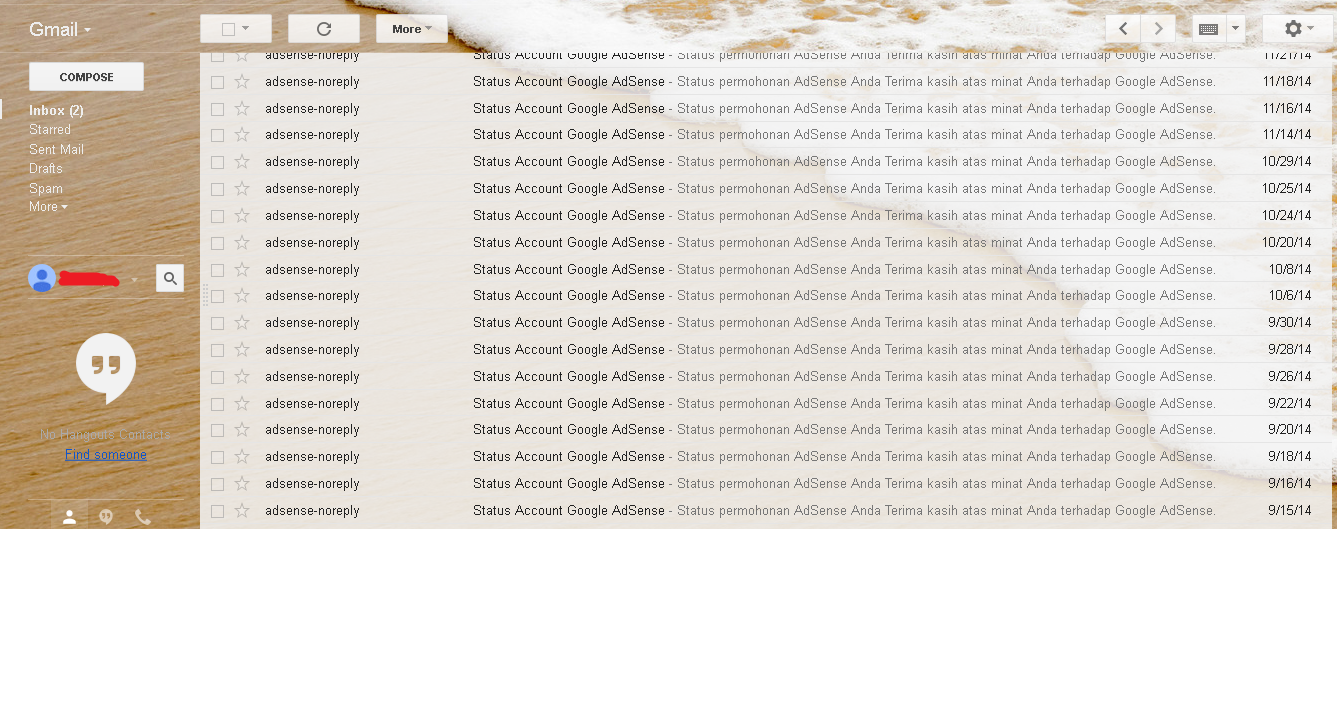Open the phone calls icon
This screenshot has width=1337, height=705.
tap(143, 516)
